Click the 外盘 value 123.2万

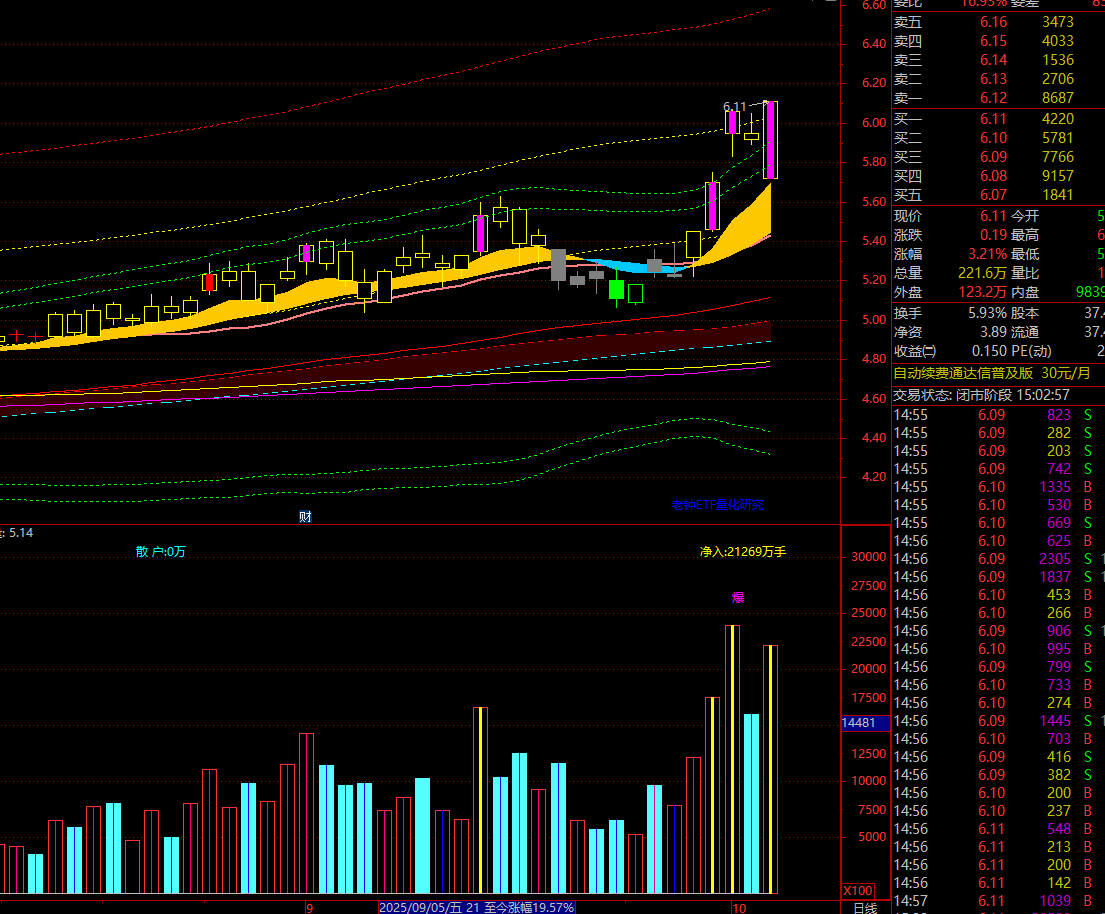982,292
